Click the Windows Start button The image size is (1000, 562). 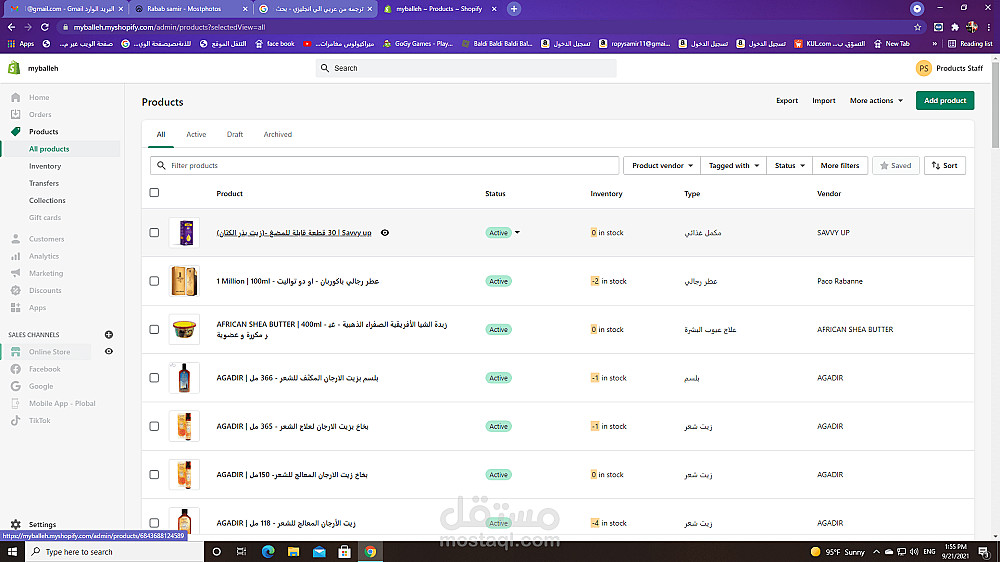[12, 552]
